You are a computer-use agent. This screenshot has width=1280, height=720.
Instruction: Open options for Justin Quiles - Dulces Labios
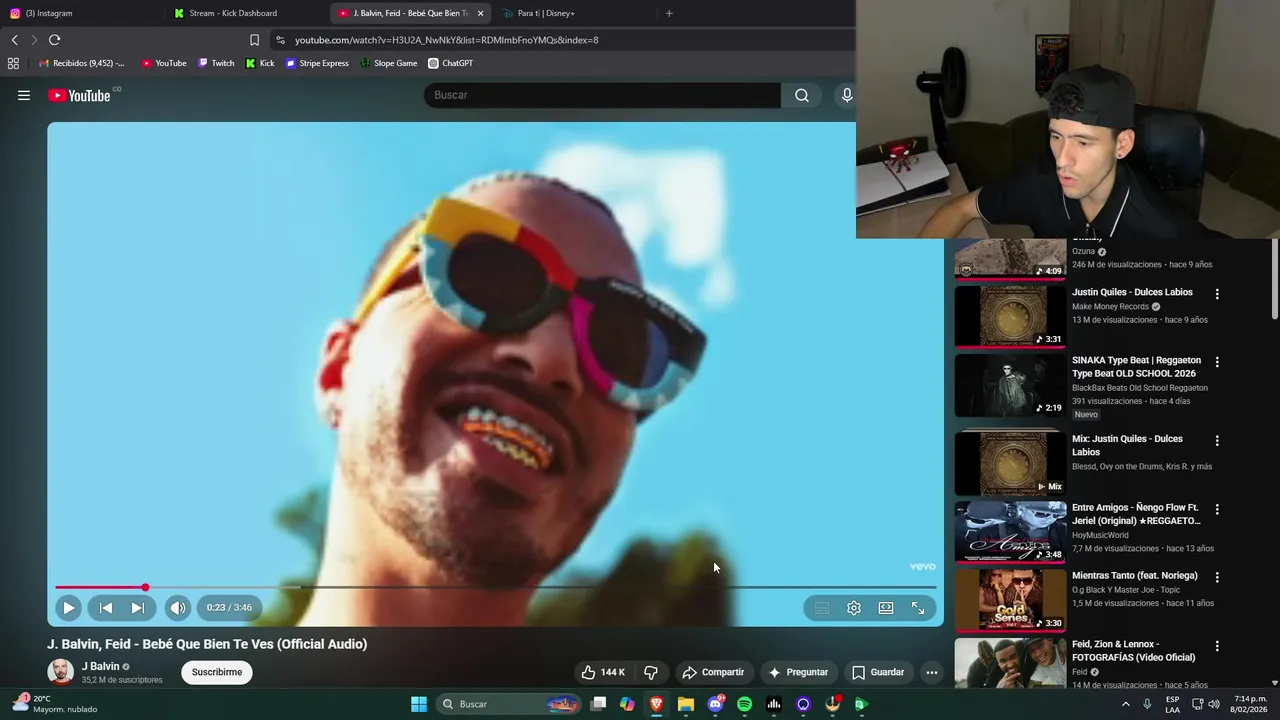[1217, 294]
